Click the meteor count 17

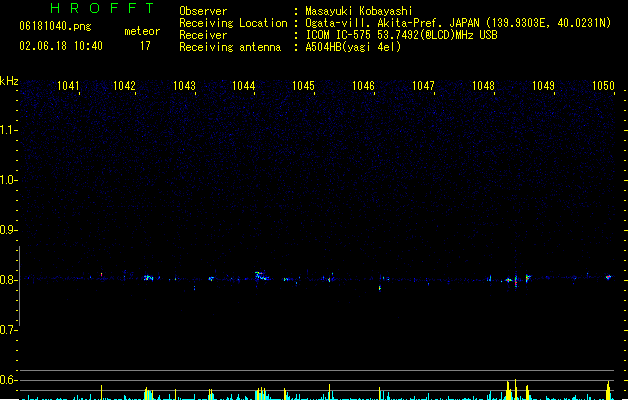click(x=145, y=46)
